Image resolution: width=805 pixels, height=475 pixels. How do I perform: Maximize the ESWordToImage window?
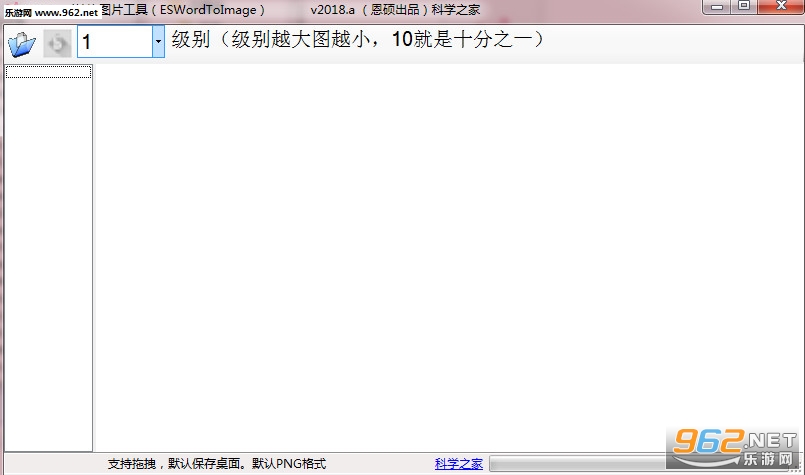point(744,6)
